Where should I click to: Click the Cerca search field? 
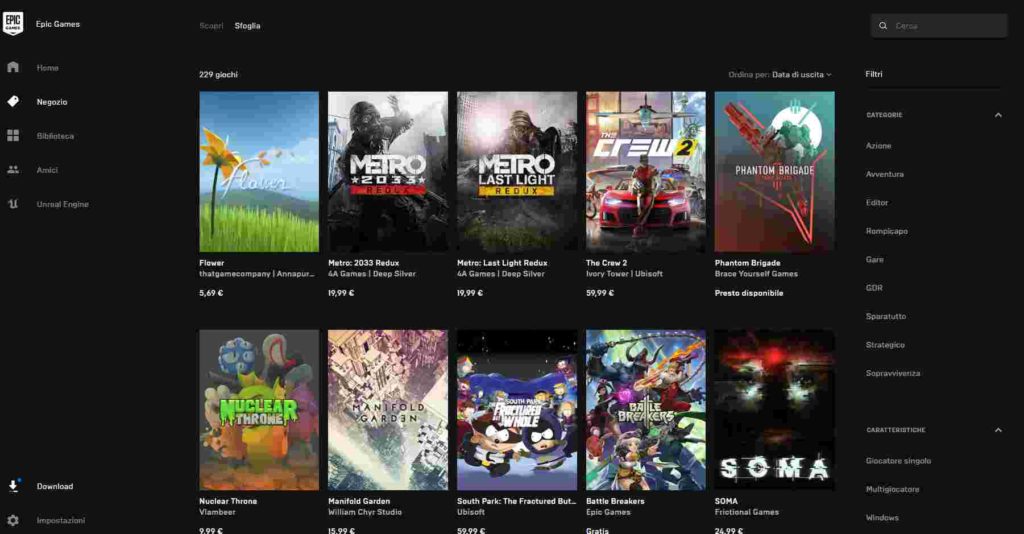click(x=939, y=26)
